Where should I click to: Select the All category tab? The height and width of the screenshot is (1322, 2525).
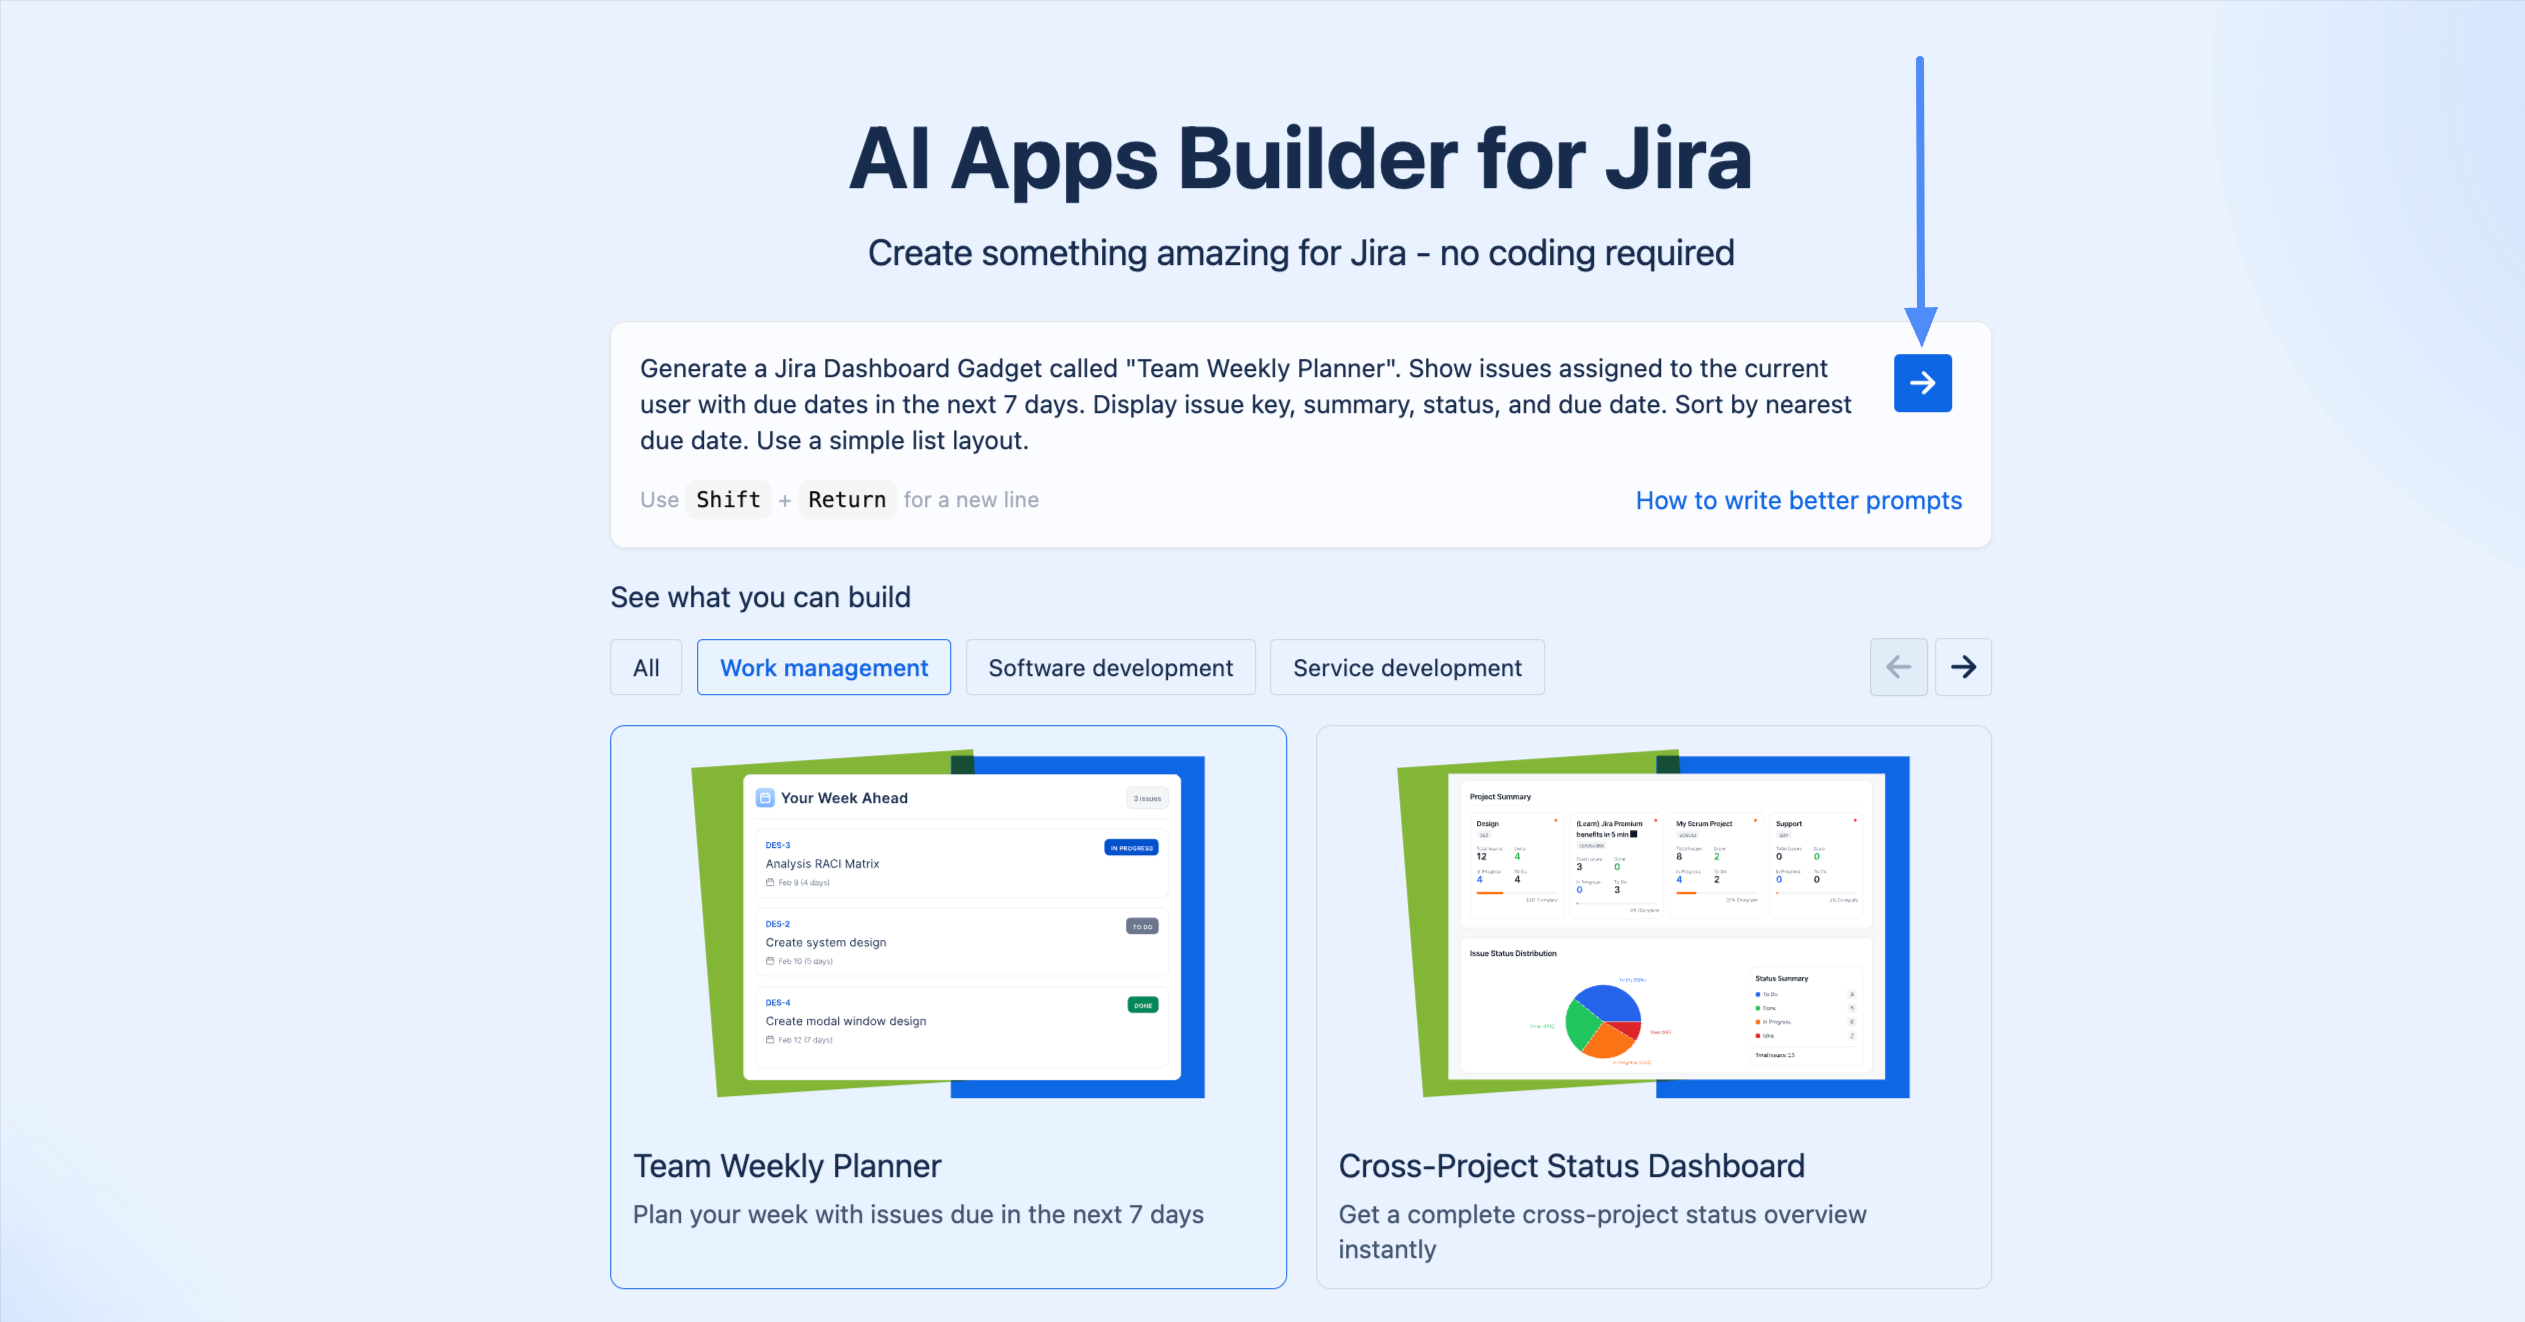[646, 668]
